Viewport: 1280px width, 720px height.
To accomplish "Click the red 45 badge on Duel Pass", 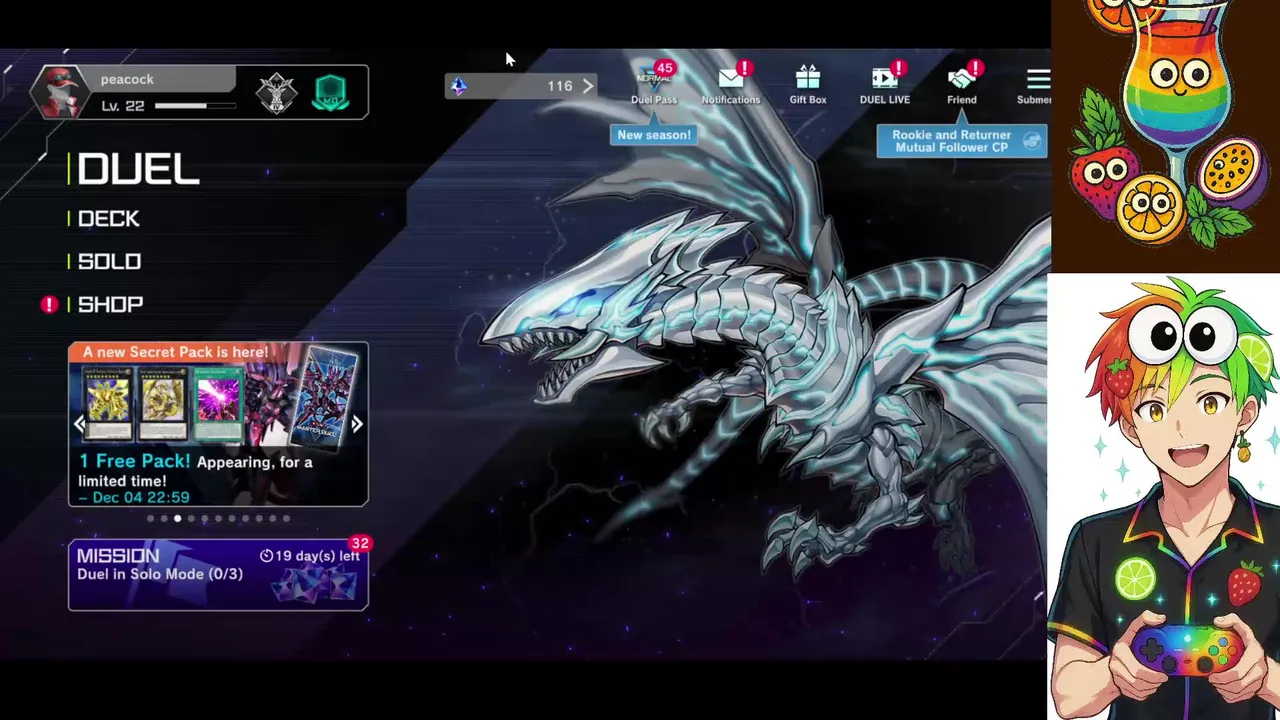I will [665, 68].
